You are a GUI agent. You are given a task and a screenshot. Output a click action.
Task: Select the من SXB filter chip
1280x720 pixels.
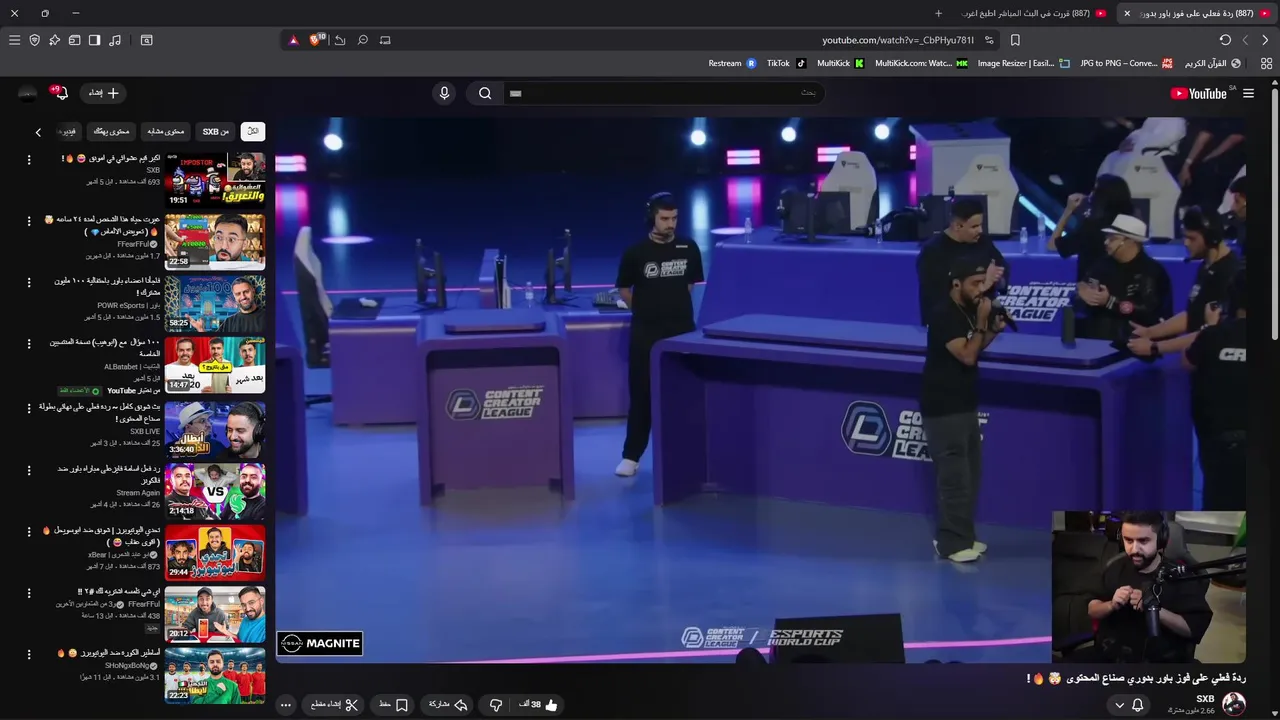pyautogui.click(x=215, y=131)
